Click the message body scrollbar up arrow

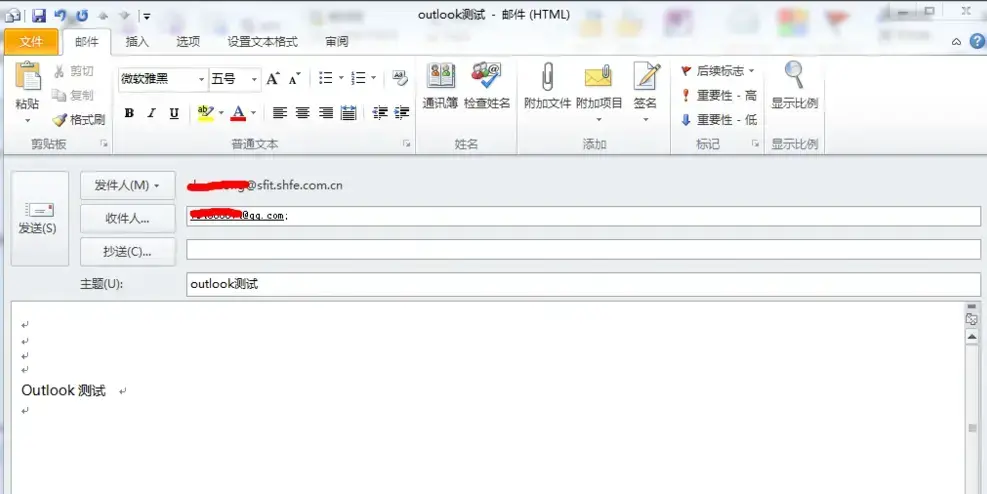click(972, 337)
